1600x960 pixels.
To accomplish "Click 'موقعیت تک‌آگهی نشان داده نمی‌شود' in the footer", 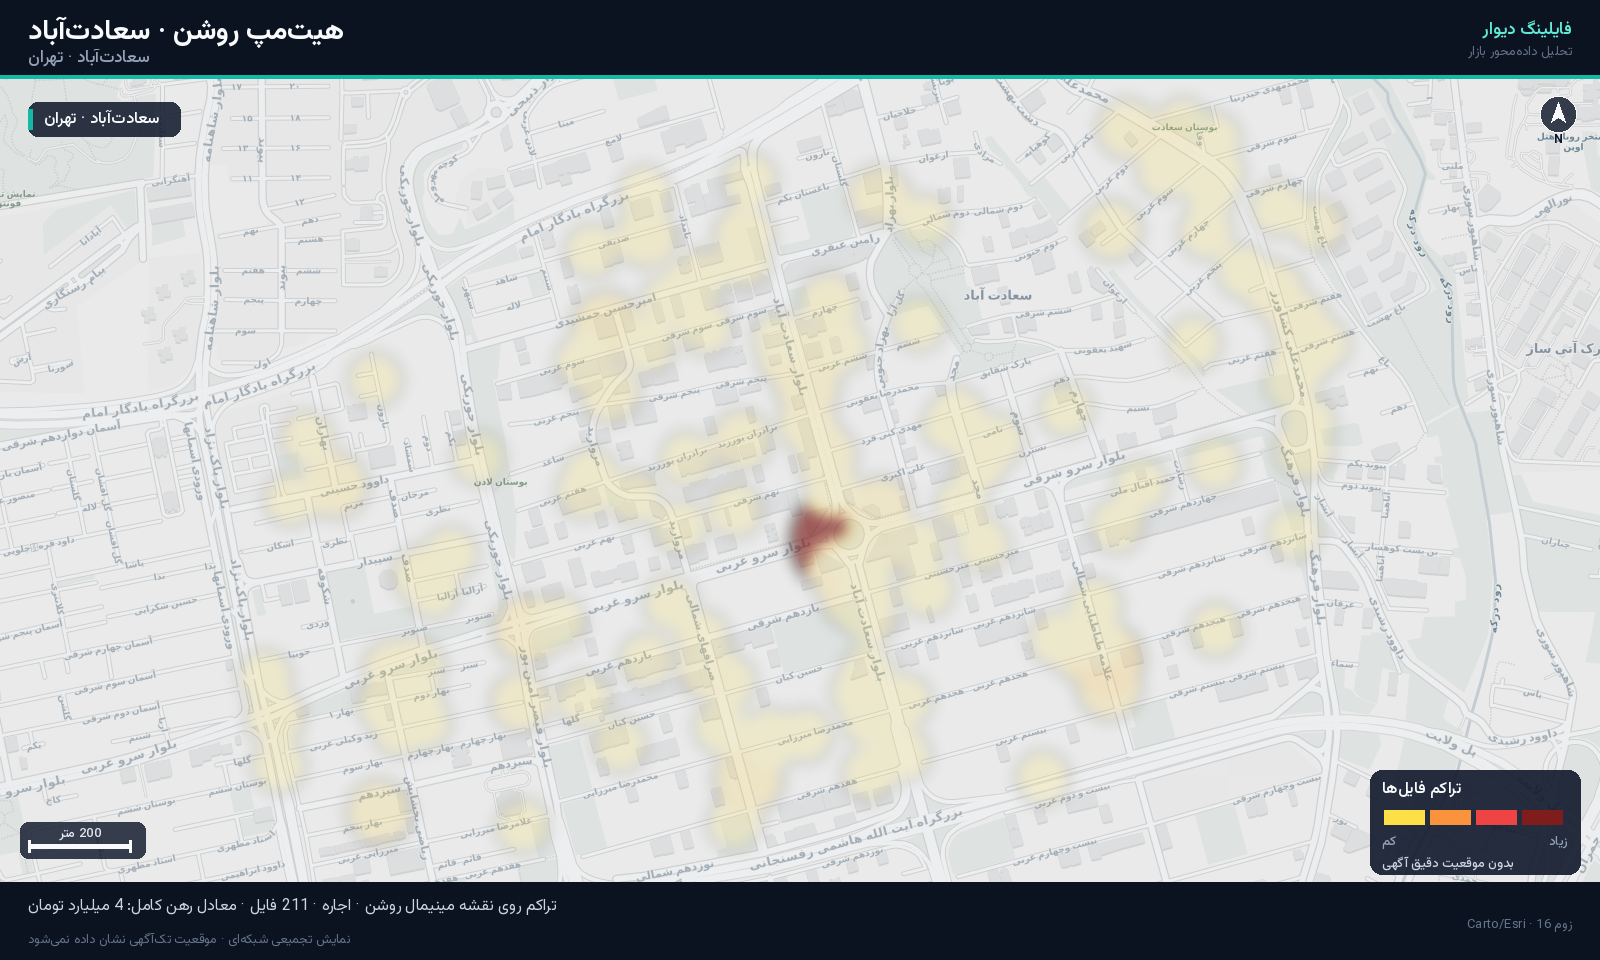I will click(x=122, y=939).
